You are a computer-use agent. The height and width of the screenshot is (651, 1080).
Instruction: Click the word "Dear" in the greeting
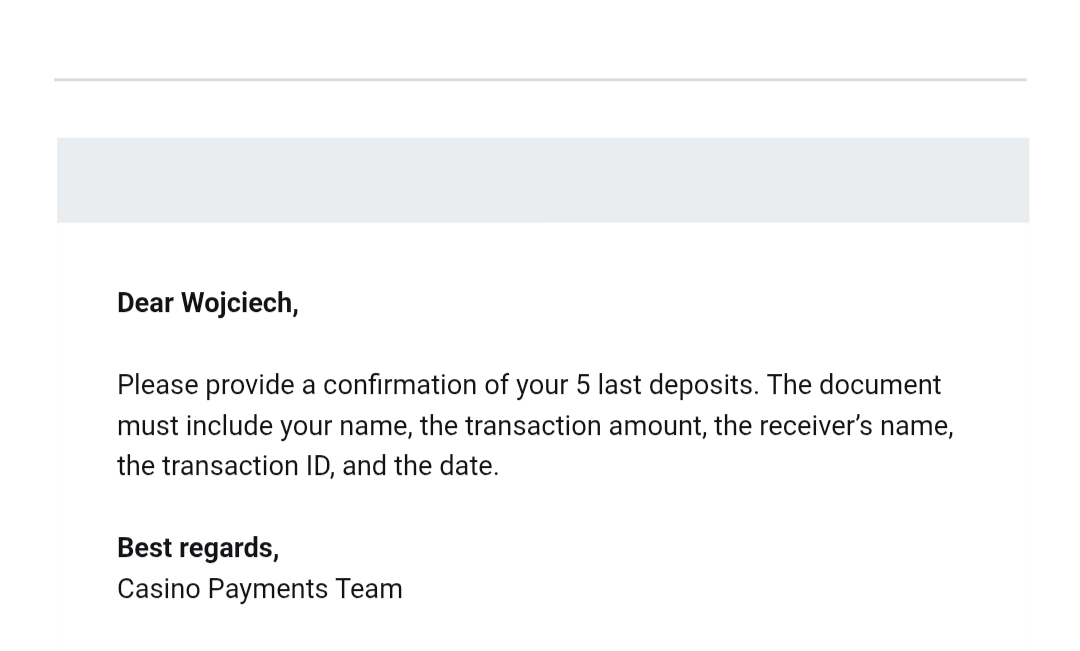pyautogui.click(x=145, y=303)
